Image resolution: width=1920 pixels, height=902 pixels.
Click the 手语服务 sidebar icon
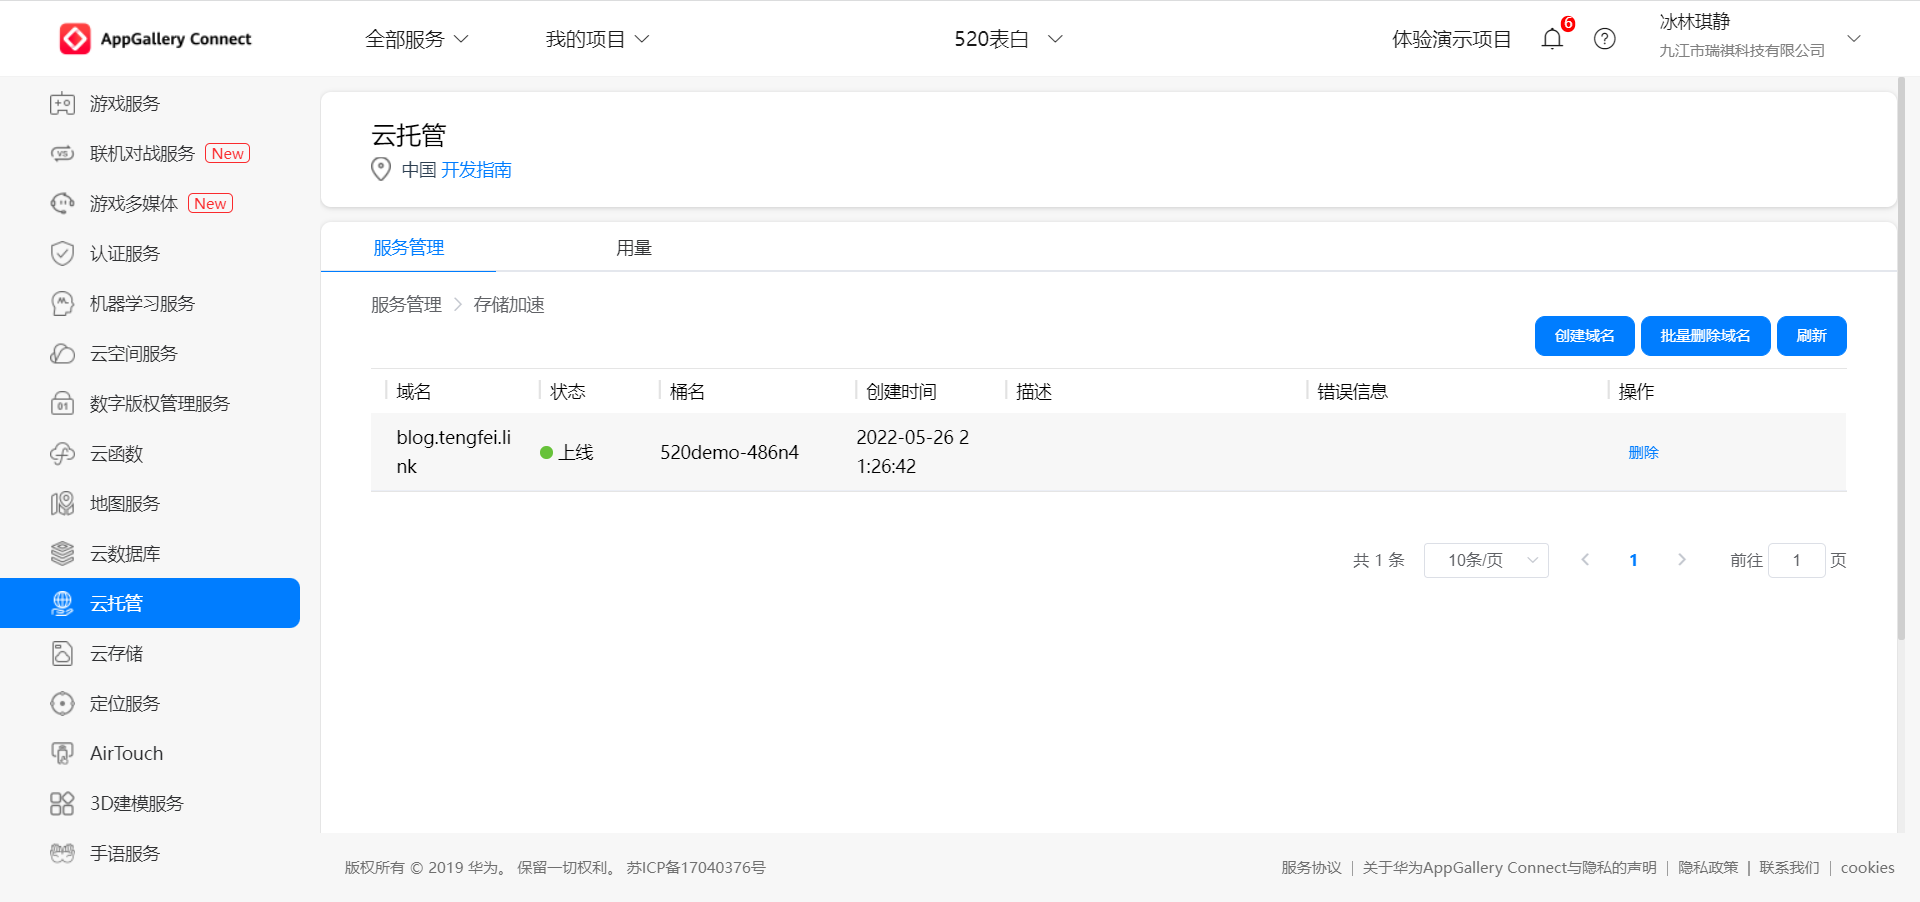[x=62, y=854]
